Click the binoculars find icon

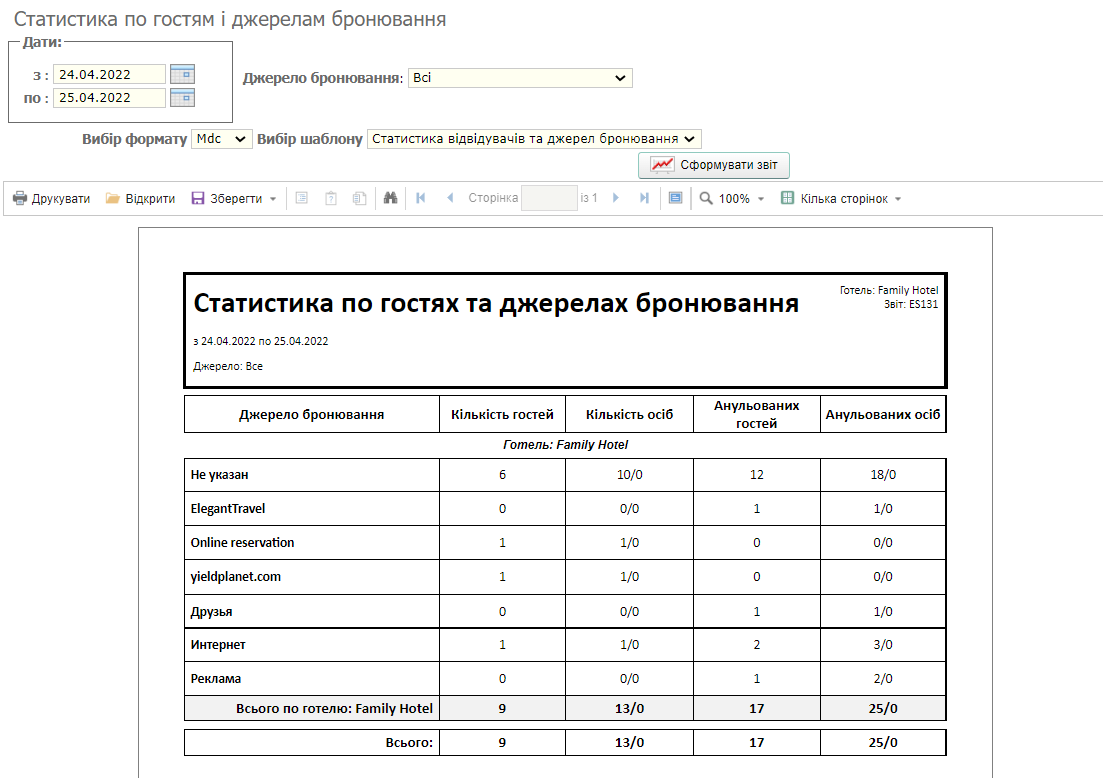click(391, 199)
